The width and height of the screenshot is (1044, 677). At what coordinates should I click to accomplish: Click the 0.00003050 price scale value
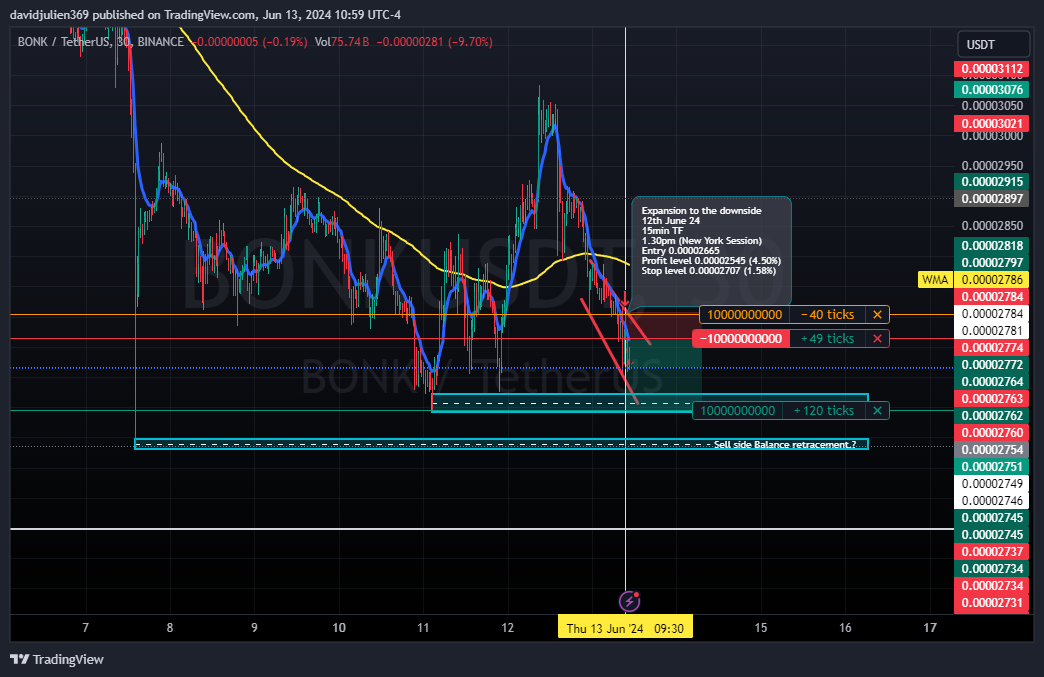992,106
